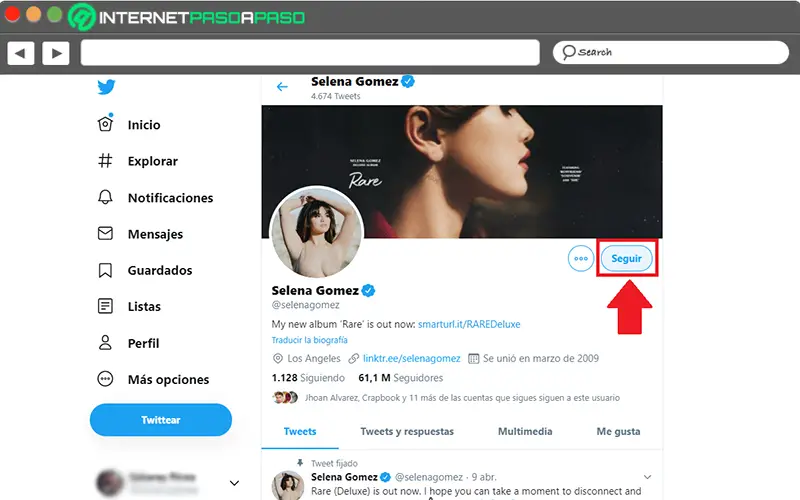
Task: Open Mensajes envelope icon
Action: (105, 233)
